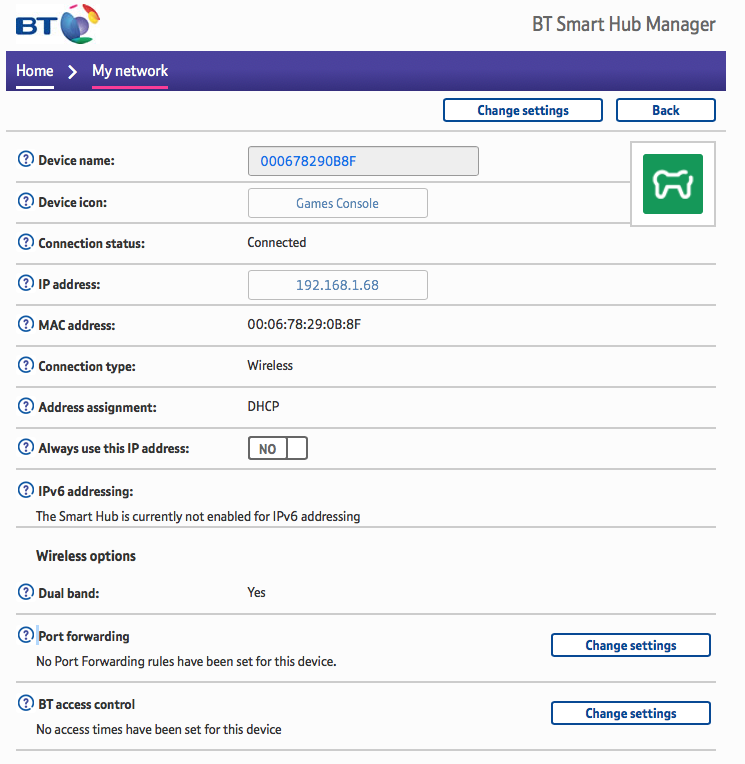Click the IP address 192.168.1.68 field
The image size is (745, 764).
point(338,285)
